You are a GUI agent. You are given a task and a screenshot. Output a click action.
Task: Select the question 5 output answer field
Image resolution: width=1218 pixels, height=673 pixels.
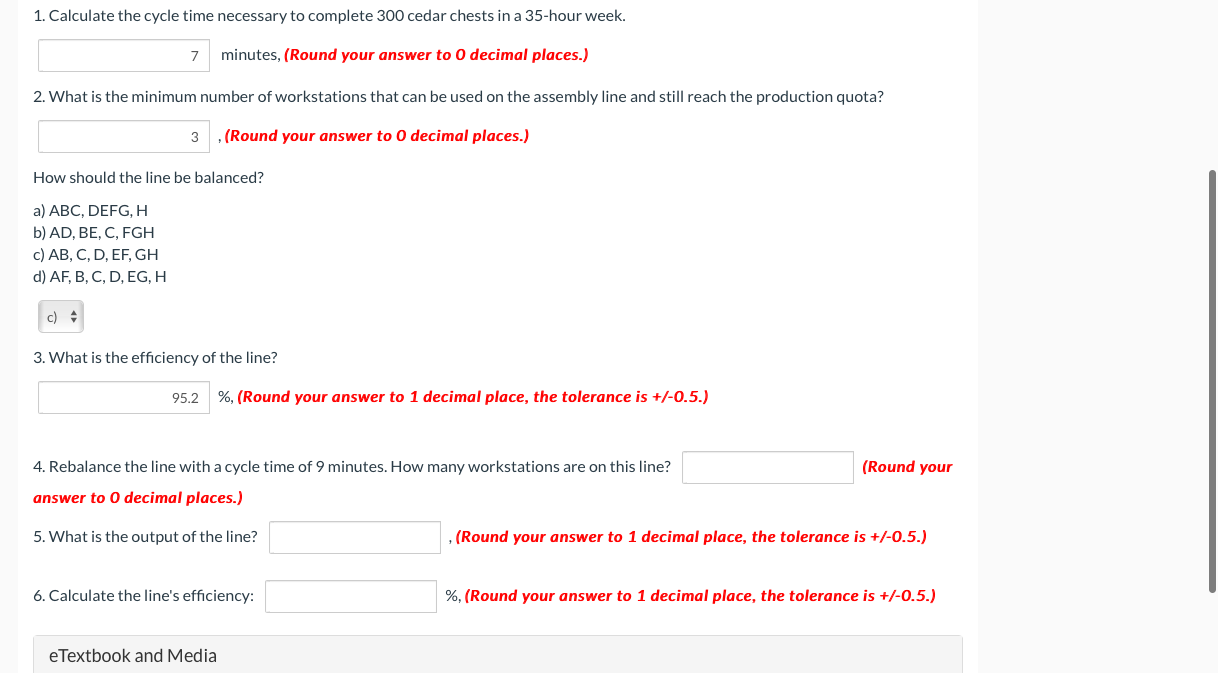[354, 537]
